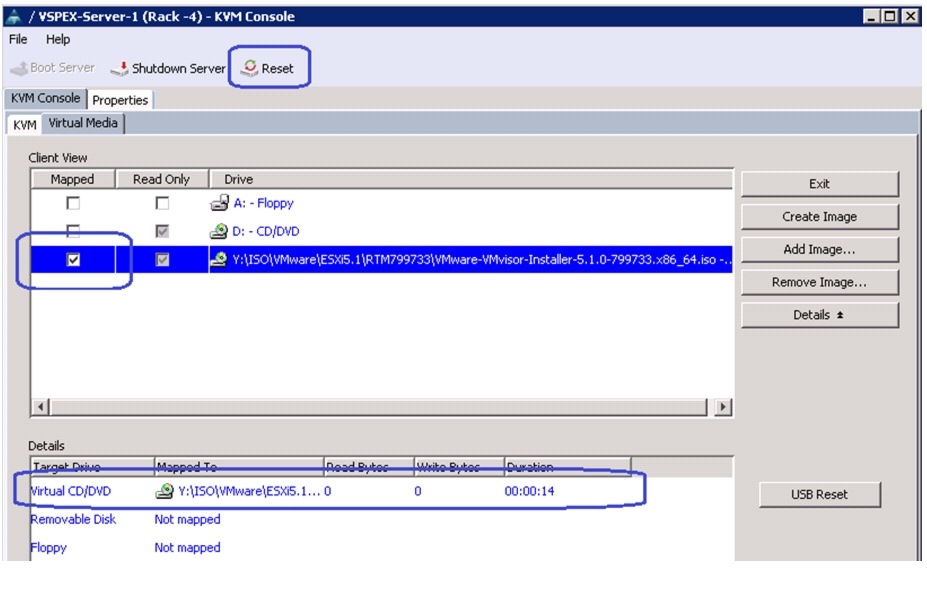Image resolution: width=927 pixels, height=600 pixels.
Task: Open the Help menu
Action: point(58,39)
